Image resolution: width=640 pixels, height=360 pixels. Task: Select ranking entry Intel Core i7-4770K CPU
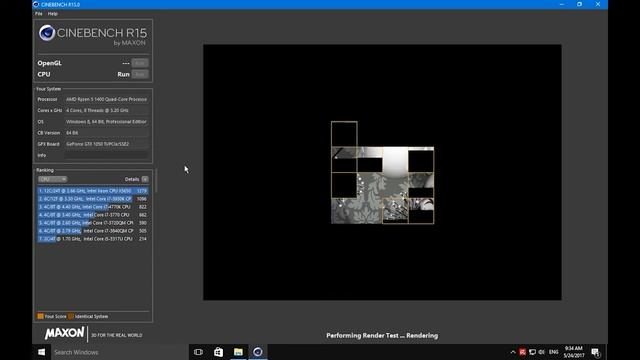click(93, 207)
